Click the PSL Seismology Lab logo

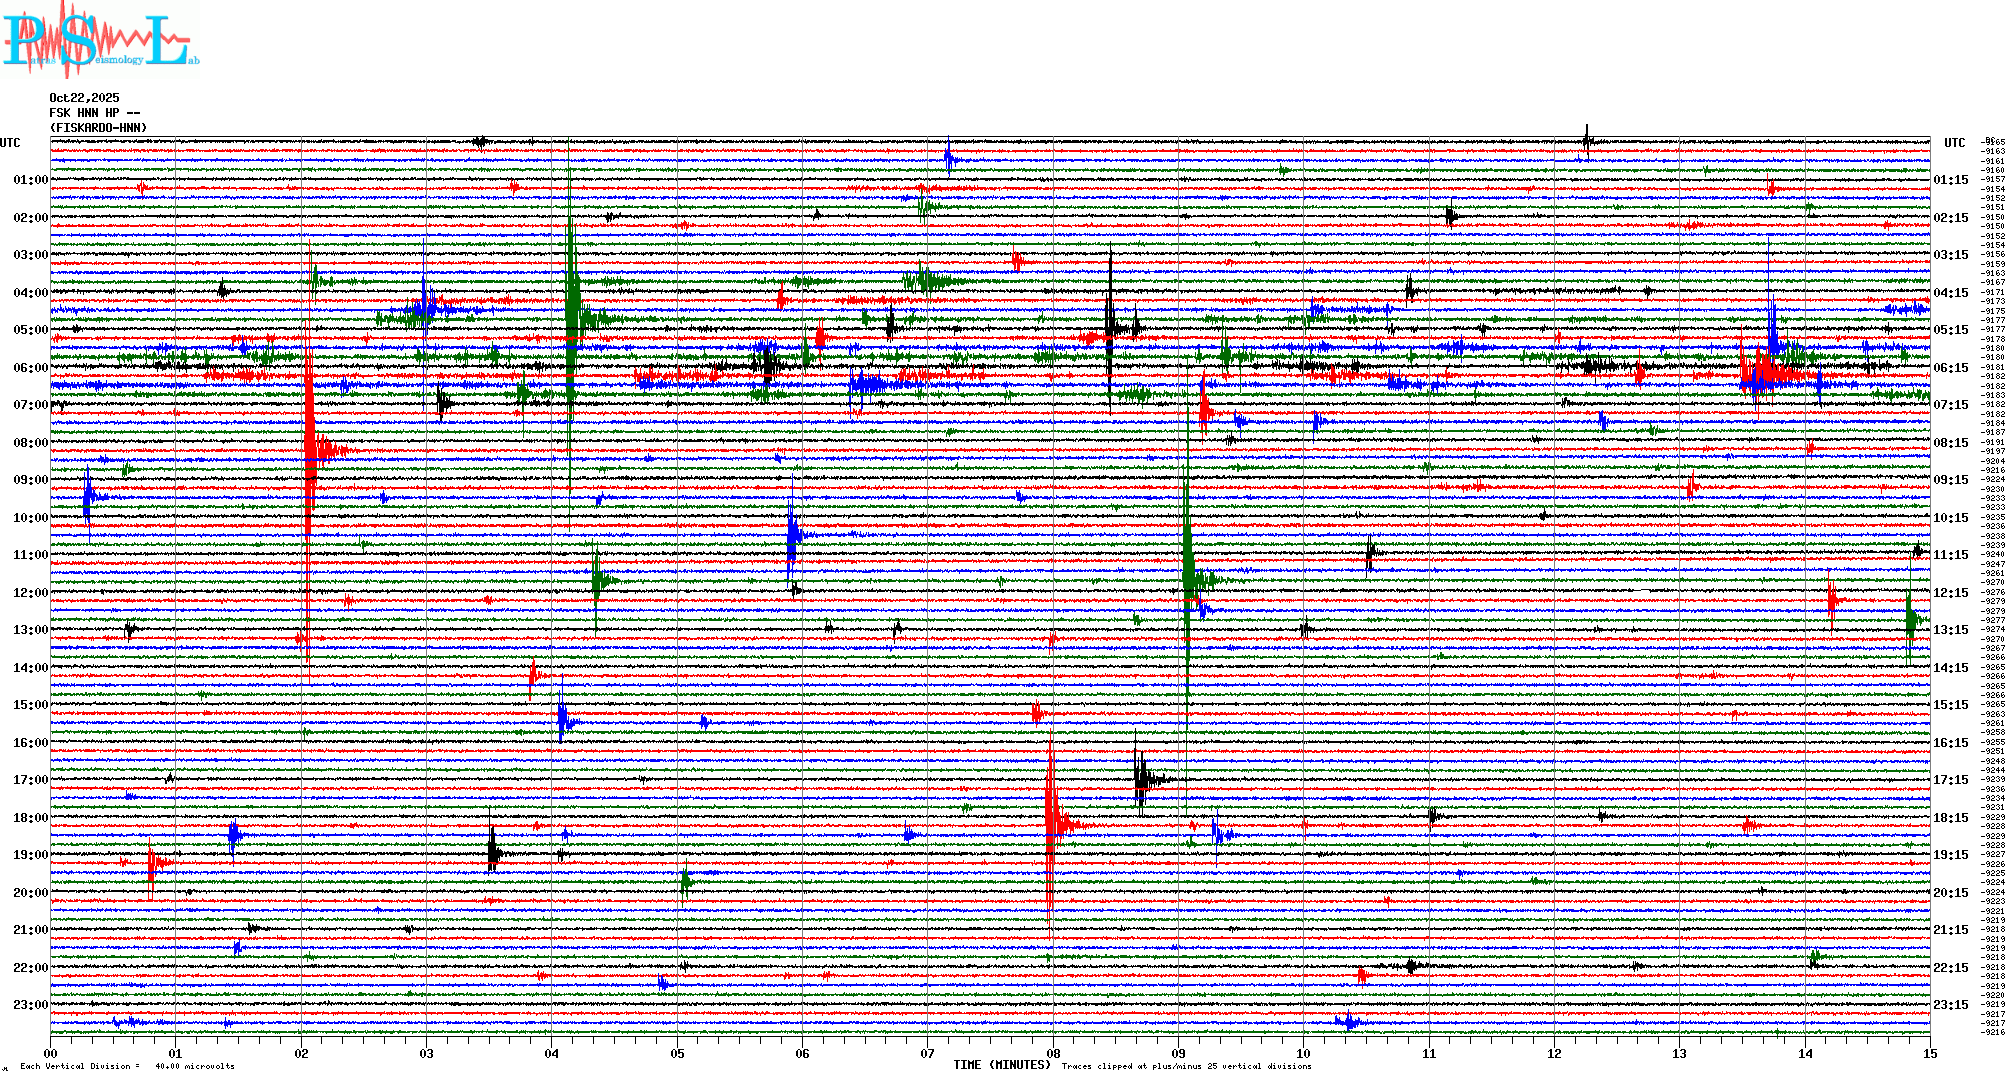(100, 40)
